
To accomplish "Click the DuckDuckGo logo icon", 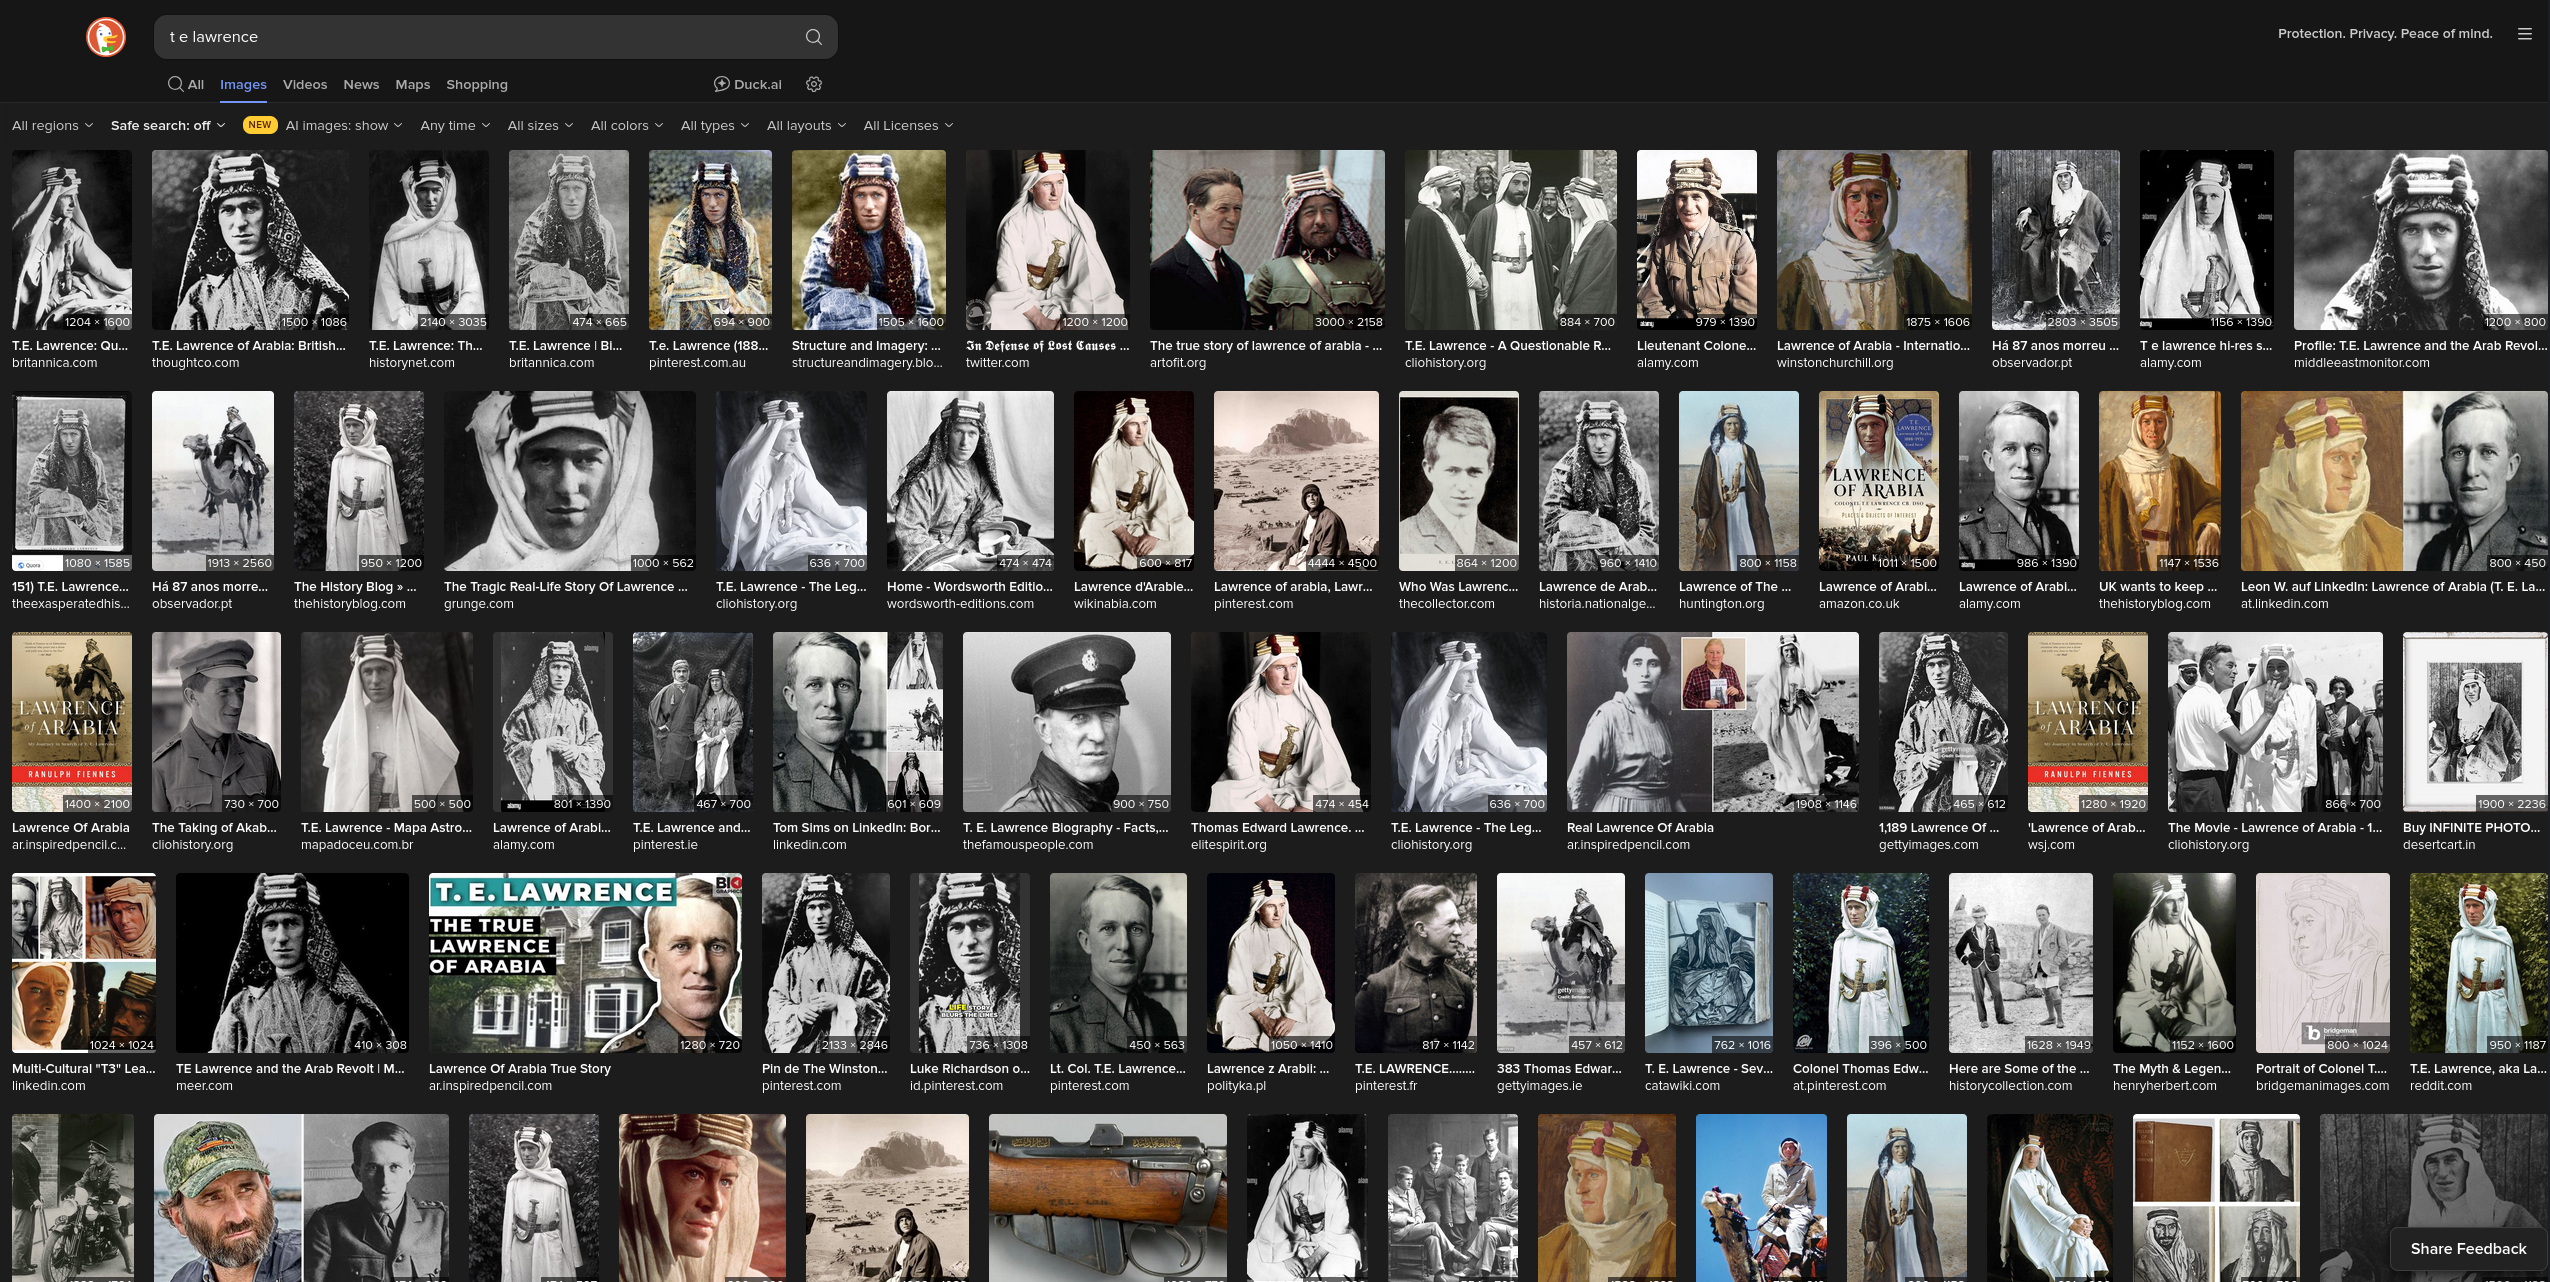I will pos(106,37).
